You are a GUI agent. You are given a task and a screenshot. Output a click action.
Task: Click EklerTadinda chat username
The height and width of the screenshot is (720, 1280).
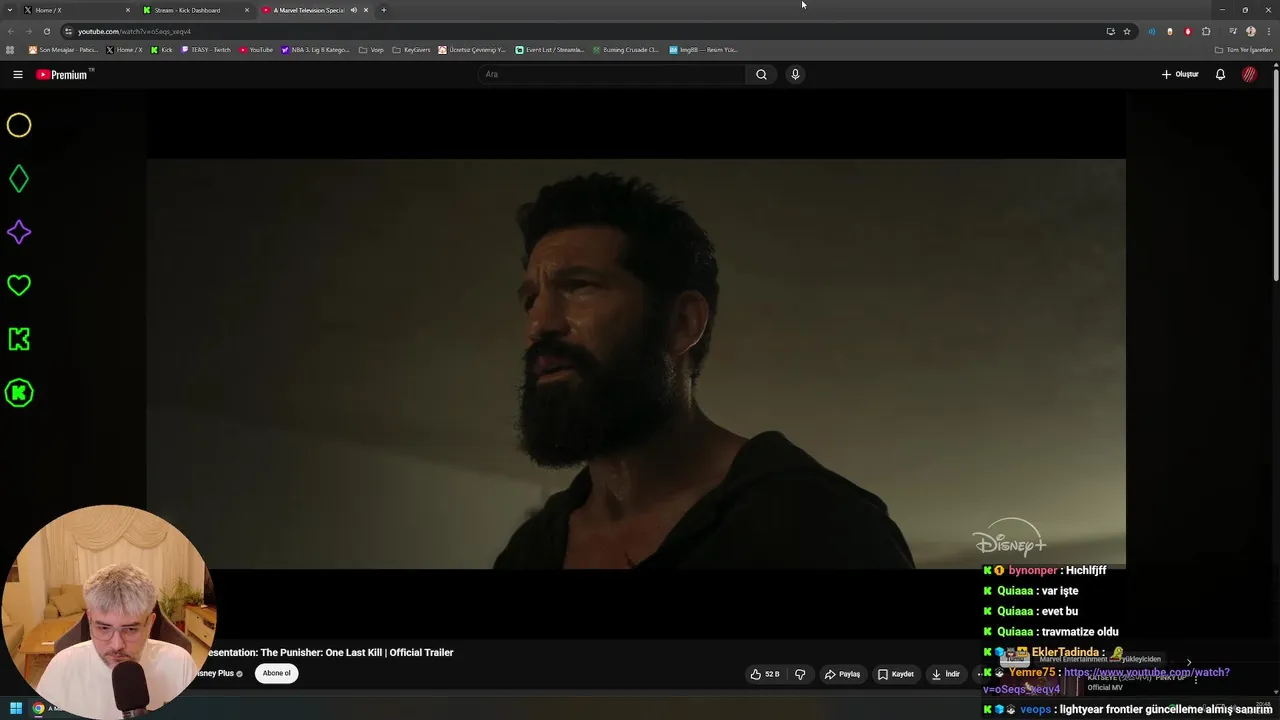(x=1065, y=652)
